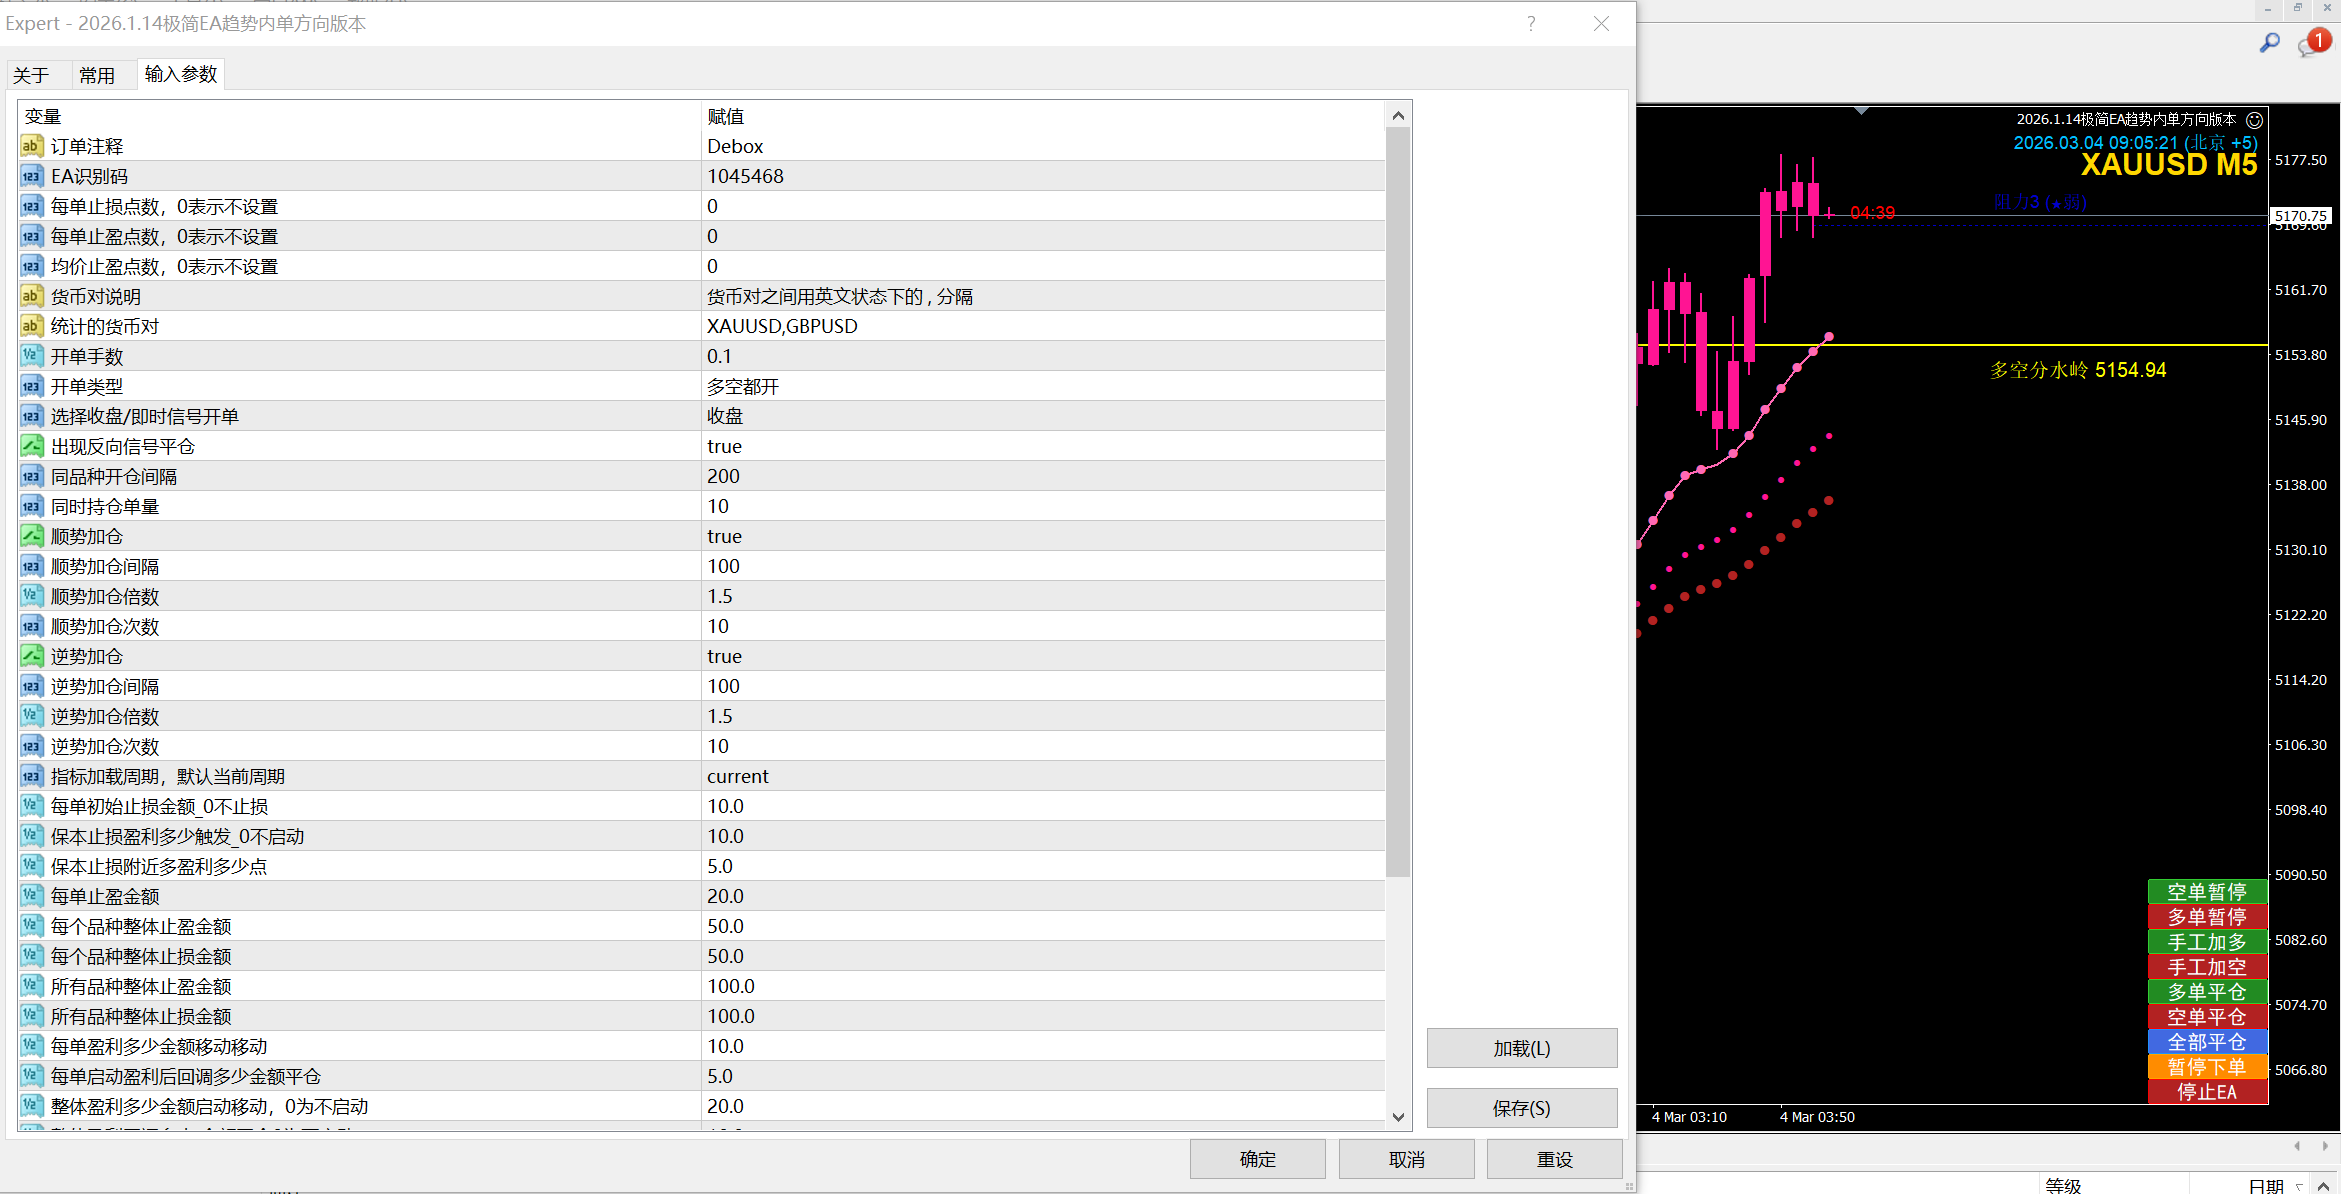This screenshot has width=2341, height=1194.
Task: Click the icon beside 开单手数 variable
Action: point(31,356)
